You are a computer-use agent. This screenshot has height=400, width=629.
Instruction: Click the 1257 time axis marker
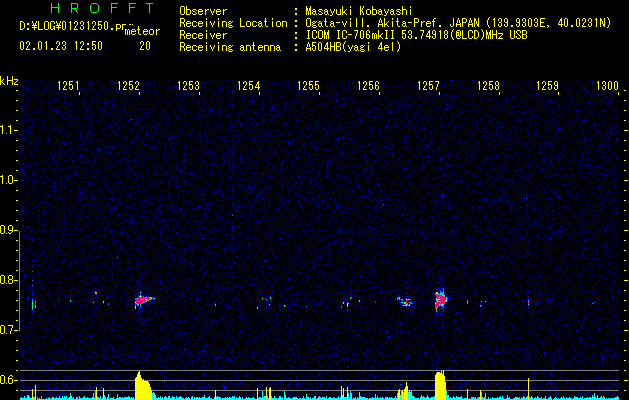click(428, 85)
